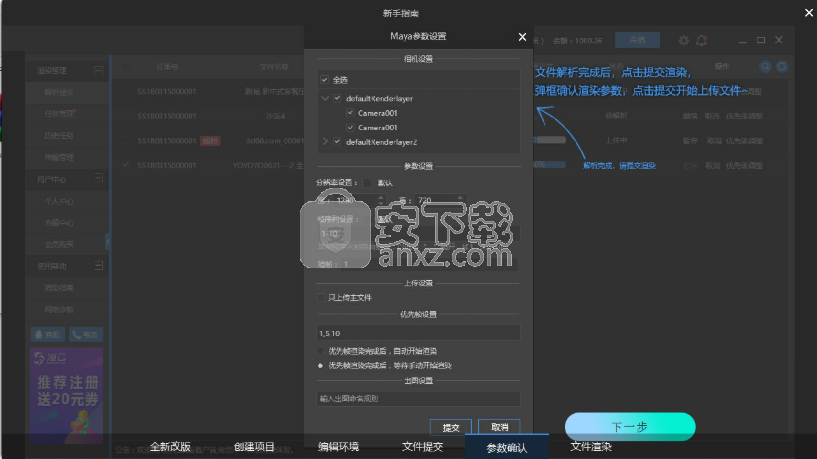This screenshot has width=817, height=459.
Task: Click the 电话 phone button in sidebar
Action: (86, 334)
